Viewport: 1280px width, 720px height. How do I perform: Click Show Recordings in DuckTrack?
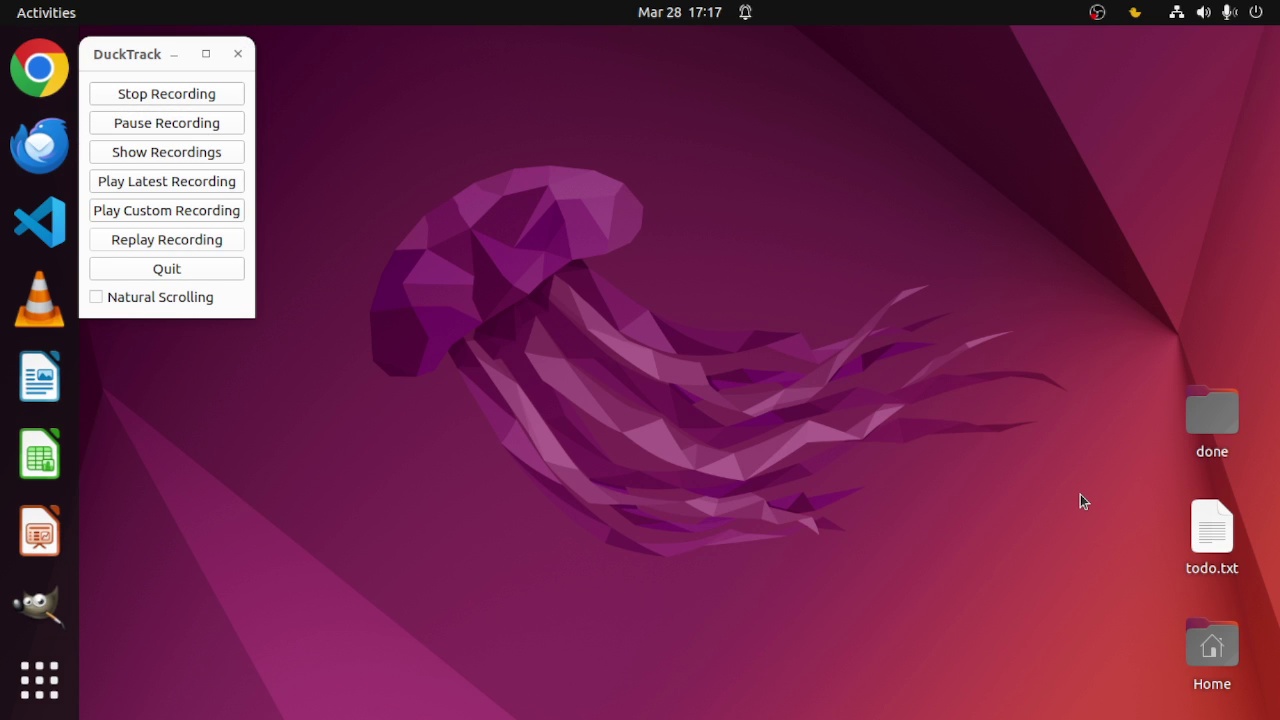click(167, 152)
